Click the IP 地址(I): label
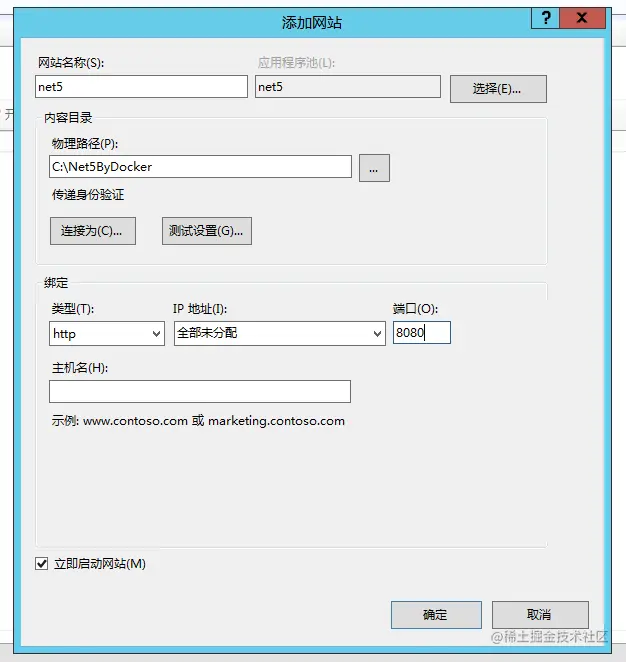The height and width of the screenshot is (662, 626). click(200, 309)
